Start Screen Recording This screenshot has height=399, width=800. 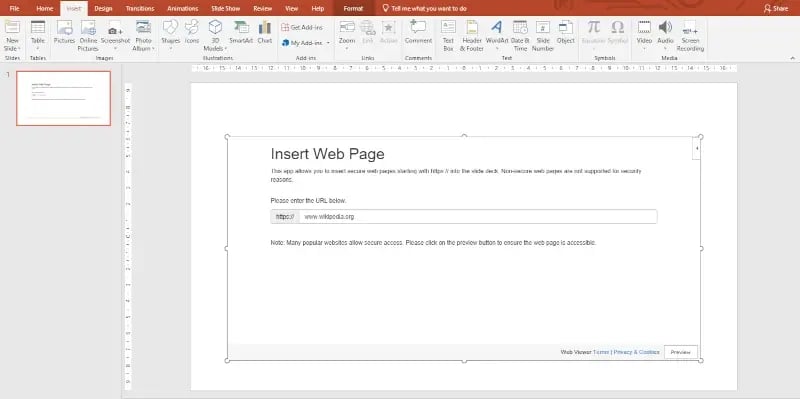[690, 36]
